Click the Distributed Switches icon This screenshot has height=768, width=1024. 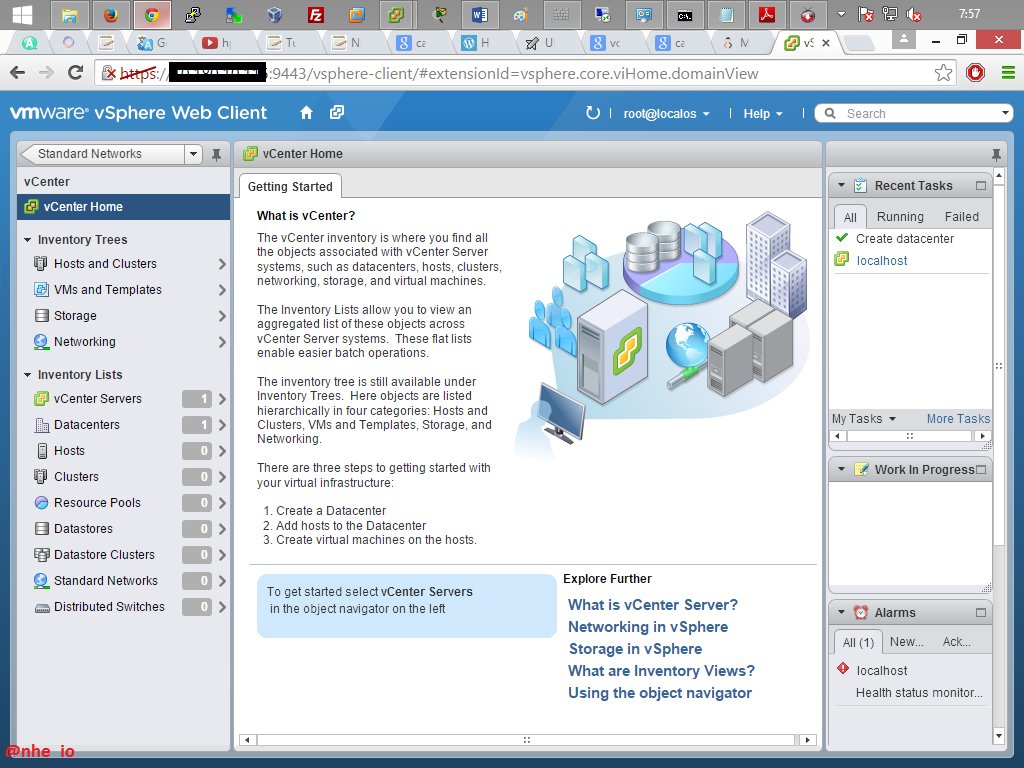(x=42, y=608)
